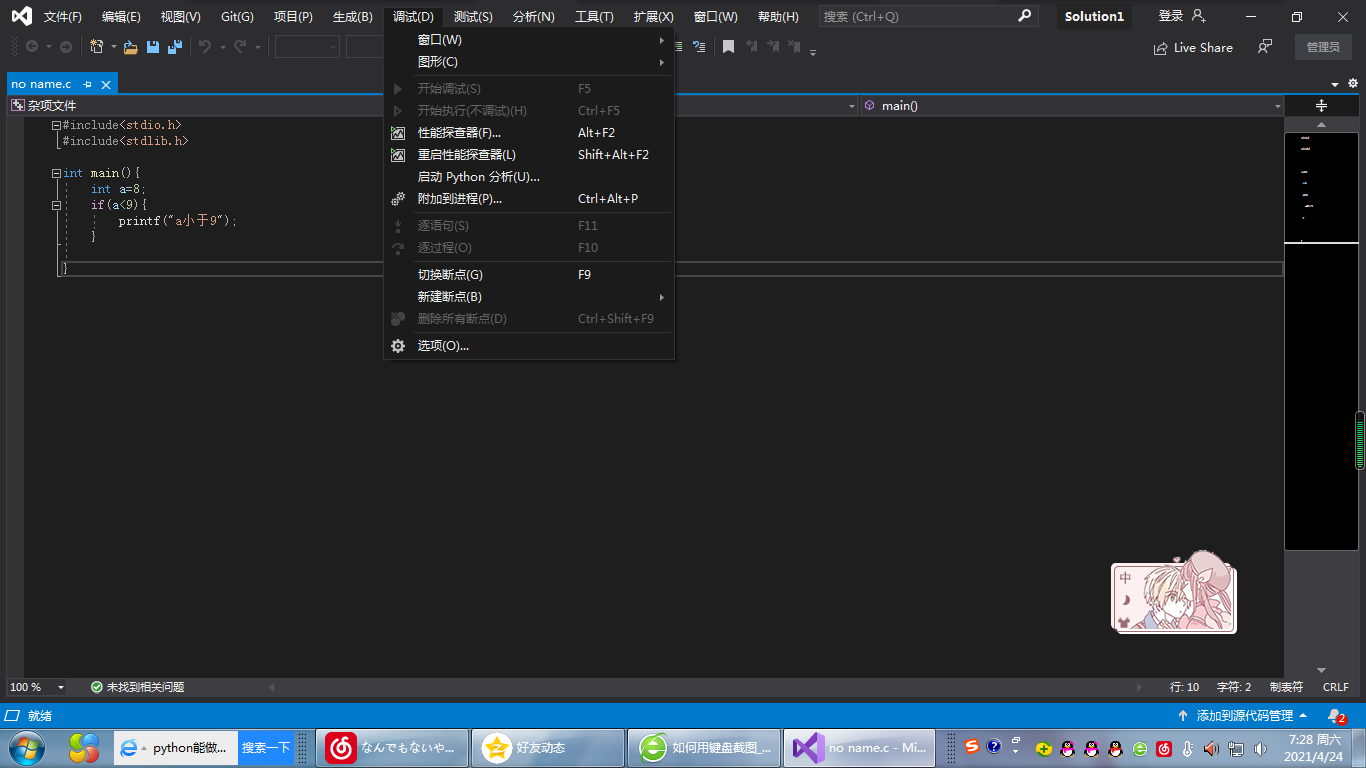
Task: Click the notifications bell in status bar
Action: coord(1335,716)
